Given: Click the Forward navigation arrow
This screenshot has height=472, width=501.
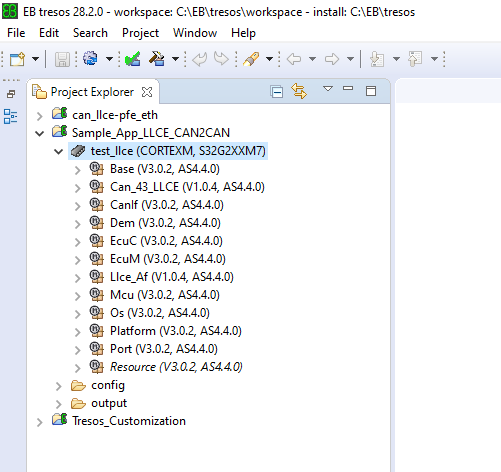Looking at the screenshot, I should [x=332, y=59].
